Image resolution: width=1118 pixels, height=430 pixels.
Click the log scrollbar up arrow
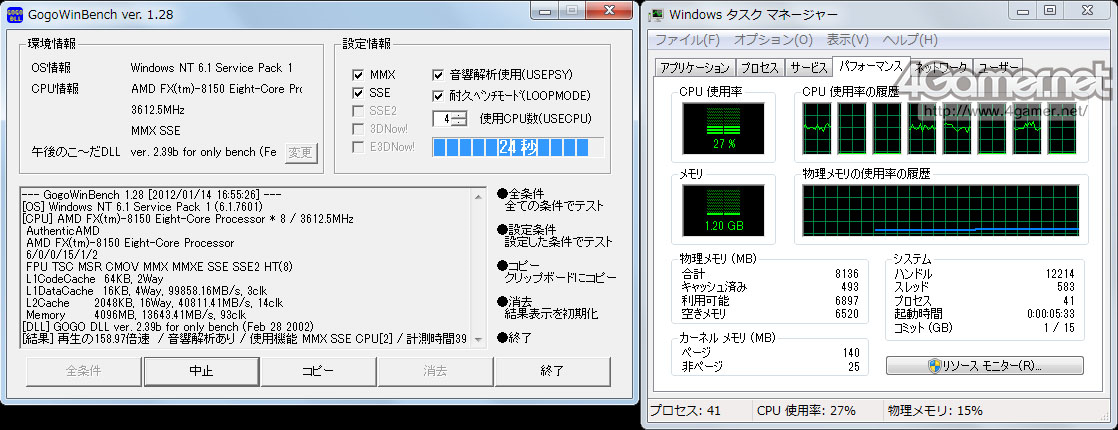click(x=478, y=194)
